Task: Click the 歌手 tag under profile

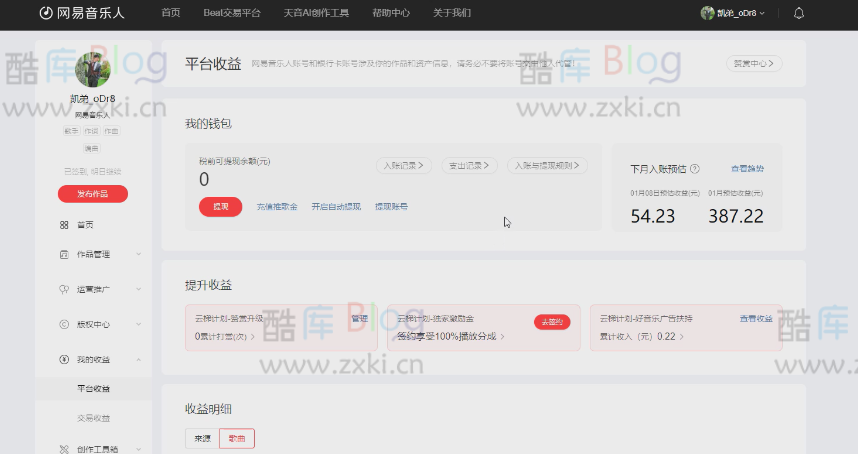Action: click(72, 131)
